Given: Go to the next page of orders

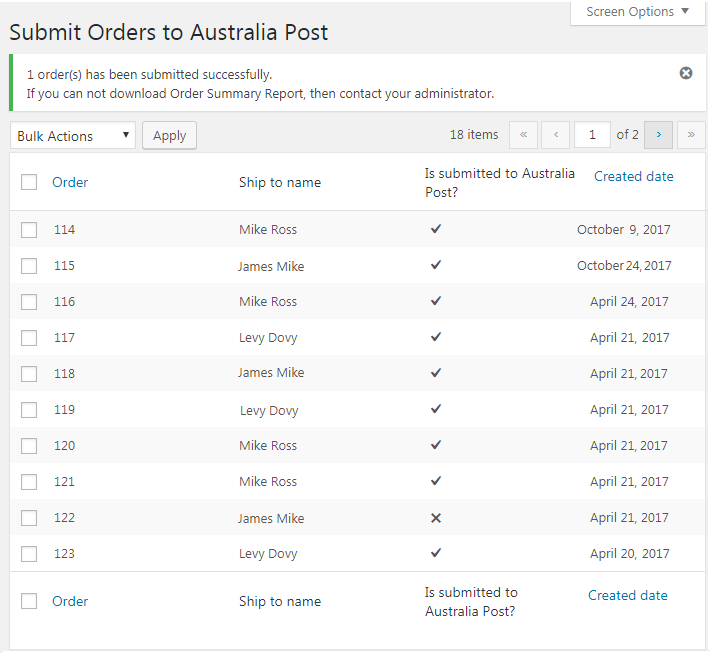Looking at the screenshot, I should click(x=658, y=134).
